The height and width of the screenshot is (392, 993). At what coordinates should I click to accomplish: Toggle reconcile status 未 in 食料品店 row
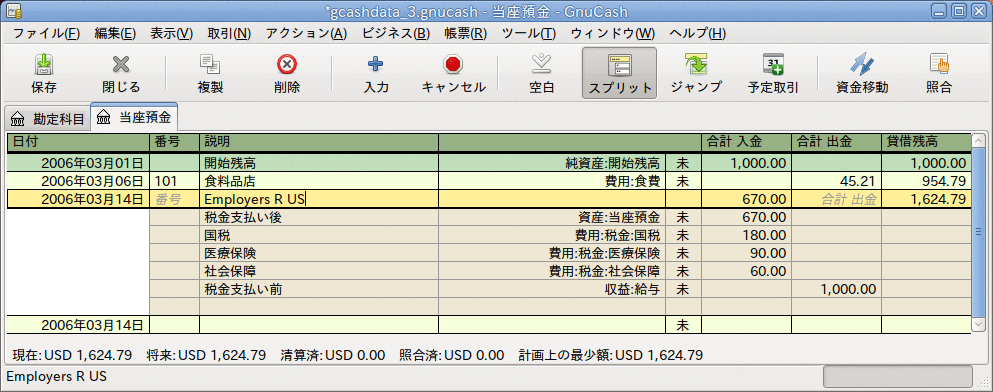coord(683,181)
